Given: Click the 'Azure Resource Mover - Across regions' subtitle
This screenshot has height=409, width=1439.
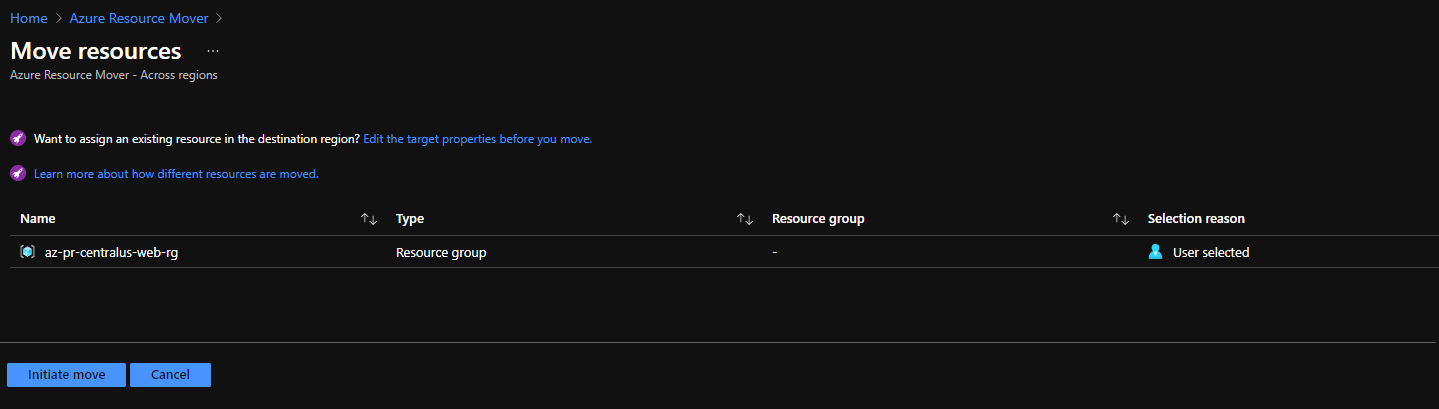Looking at the screenshot, I should [x=114, y=75].
